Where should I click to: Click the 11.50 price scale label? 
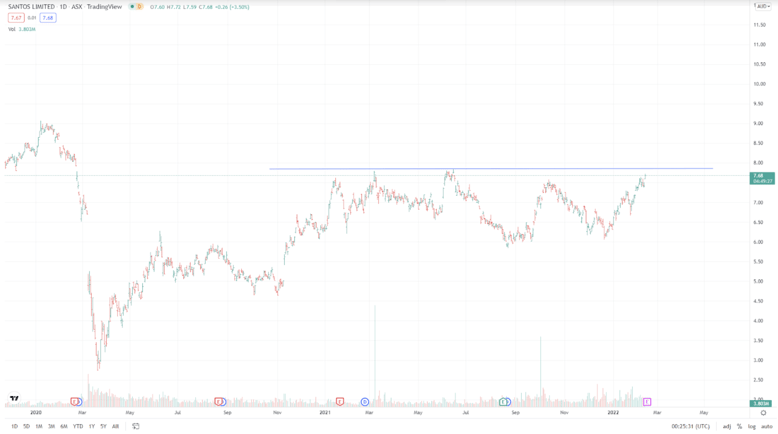click(759, 25)
